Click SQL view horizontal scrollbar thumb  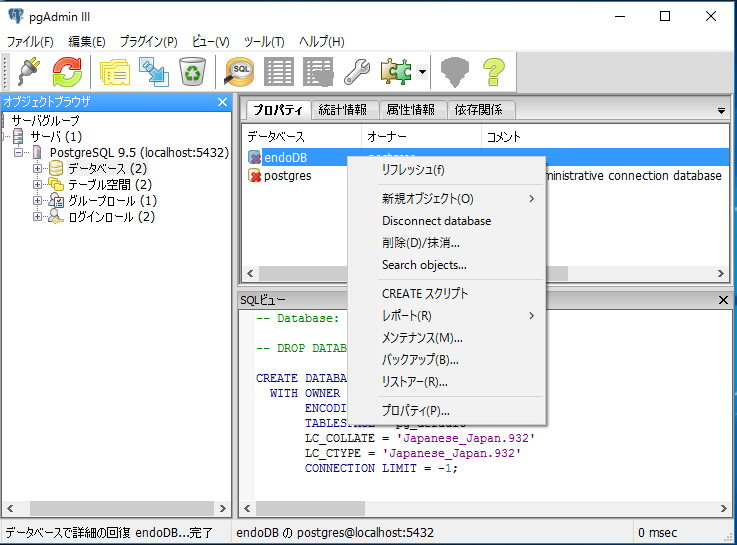(310, 508)
